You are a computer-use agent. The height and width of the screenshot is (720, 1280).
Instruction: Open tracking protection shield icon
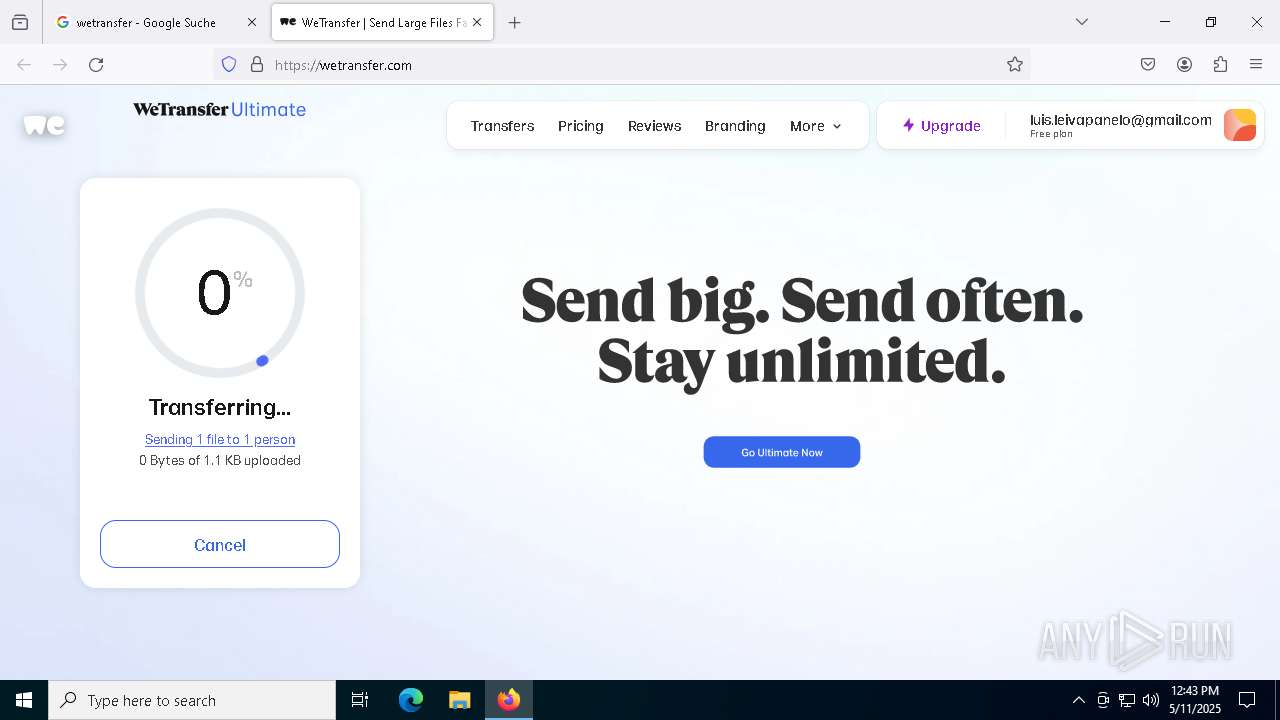229,65
